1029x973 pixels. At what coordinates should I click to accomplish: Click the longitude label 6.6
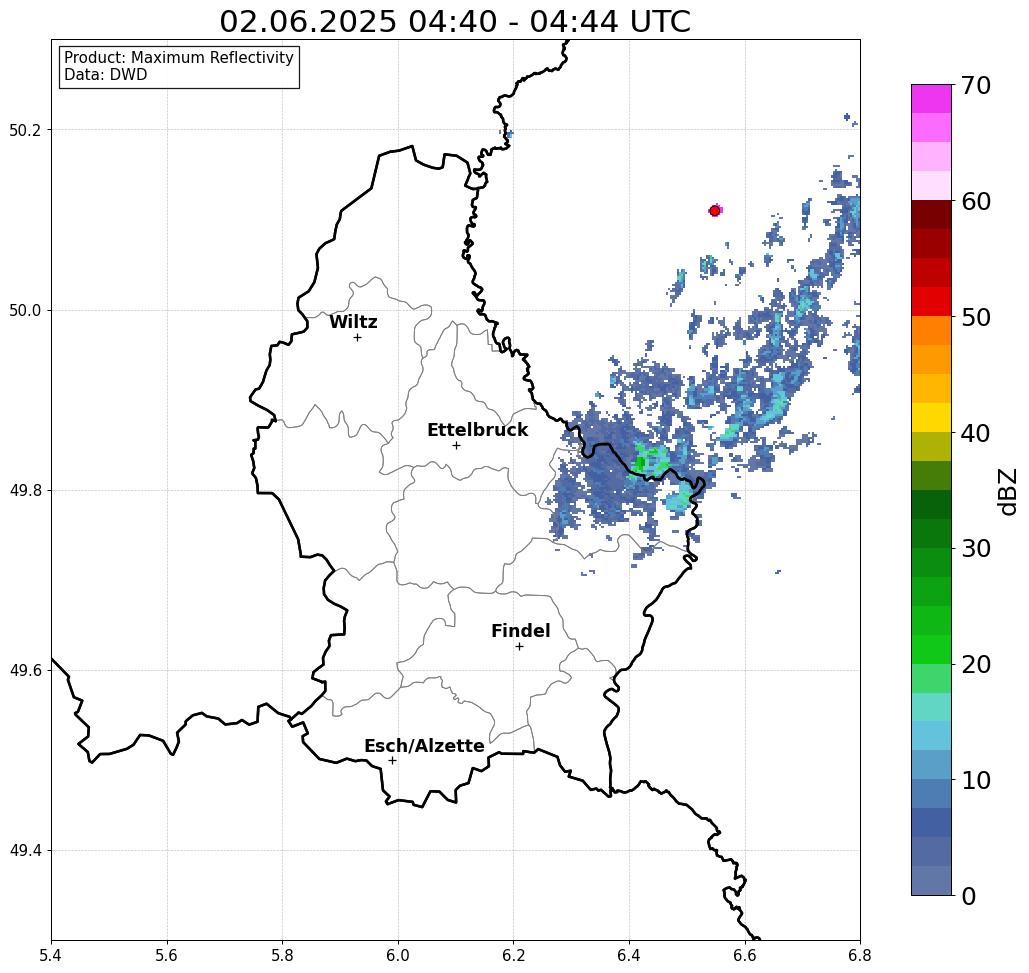[x=744, y=955]
